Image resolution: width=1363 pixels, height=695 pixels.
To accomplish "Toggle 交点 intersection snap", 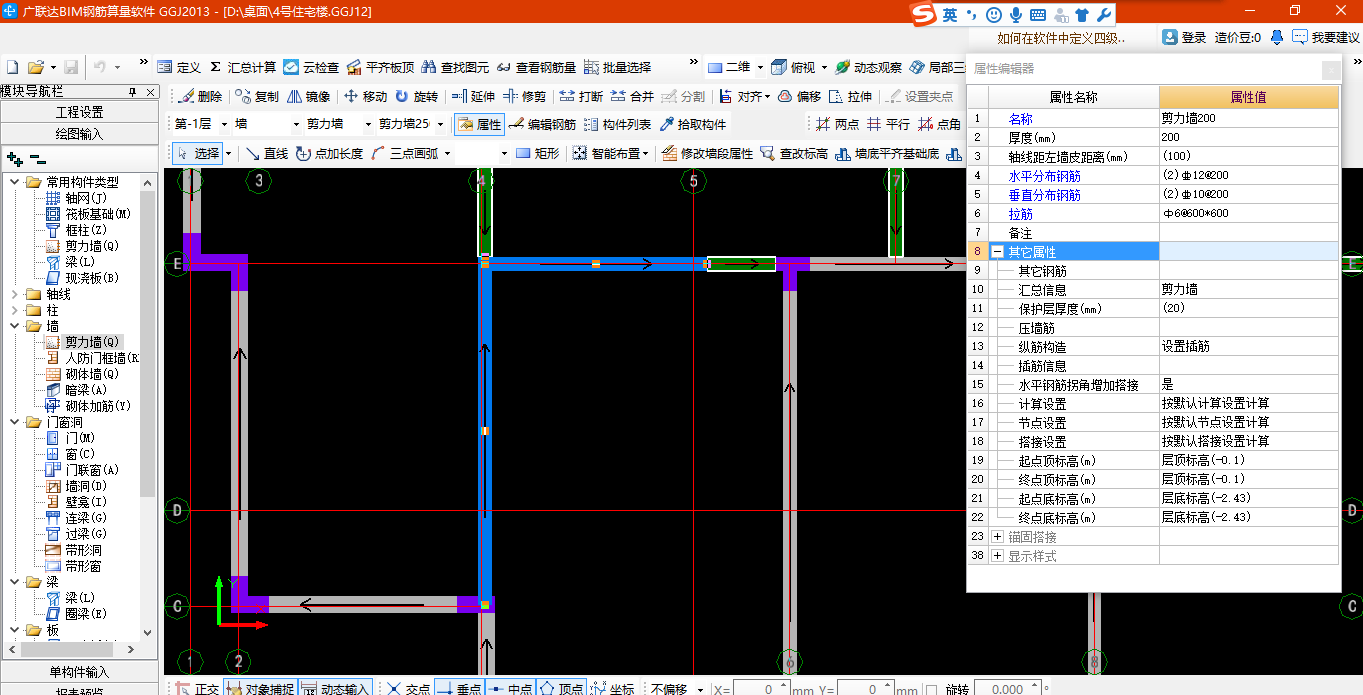I will coord(407,689).
